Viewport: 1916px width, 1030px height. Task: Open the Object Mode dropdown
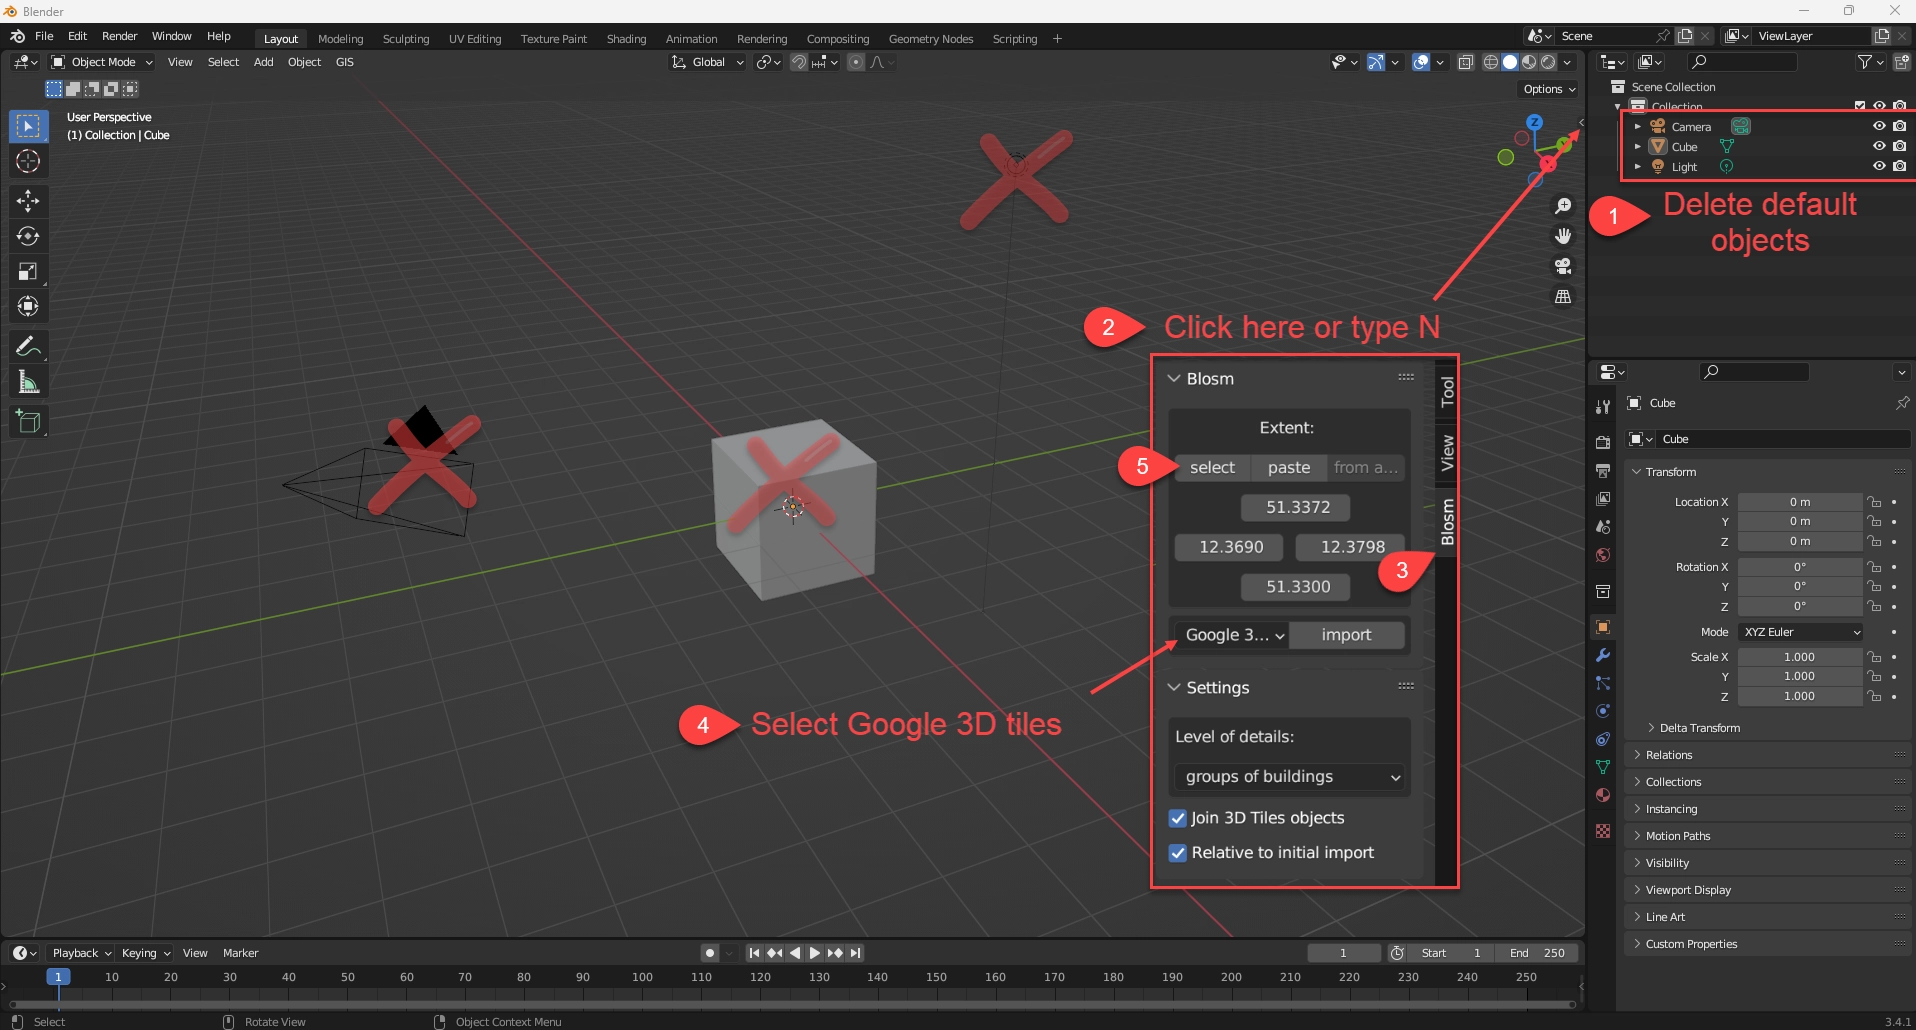click(102, 62)
